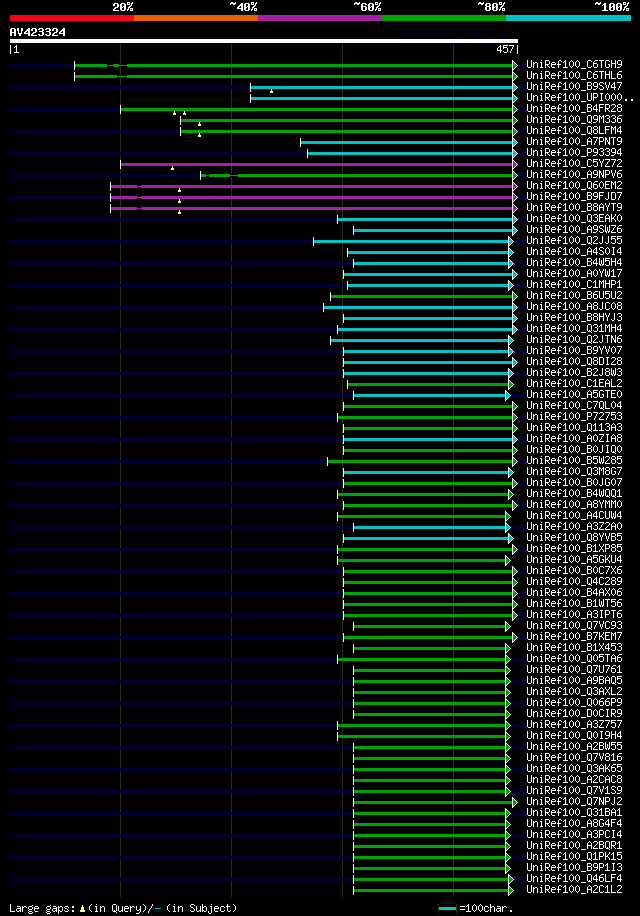Image resolution: width=640 pixels, height=916 pixels.
Task: Select the UniRef100_A8G4F4 label
Action: (574, 824)
